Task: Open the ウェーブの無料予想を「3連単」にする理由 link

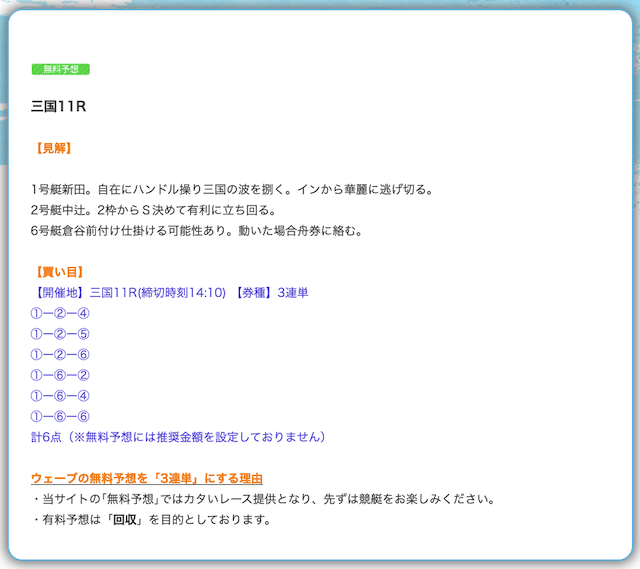Action: click(x=147, y=478)
